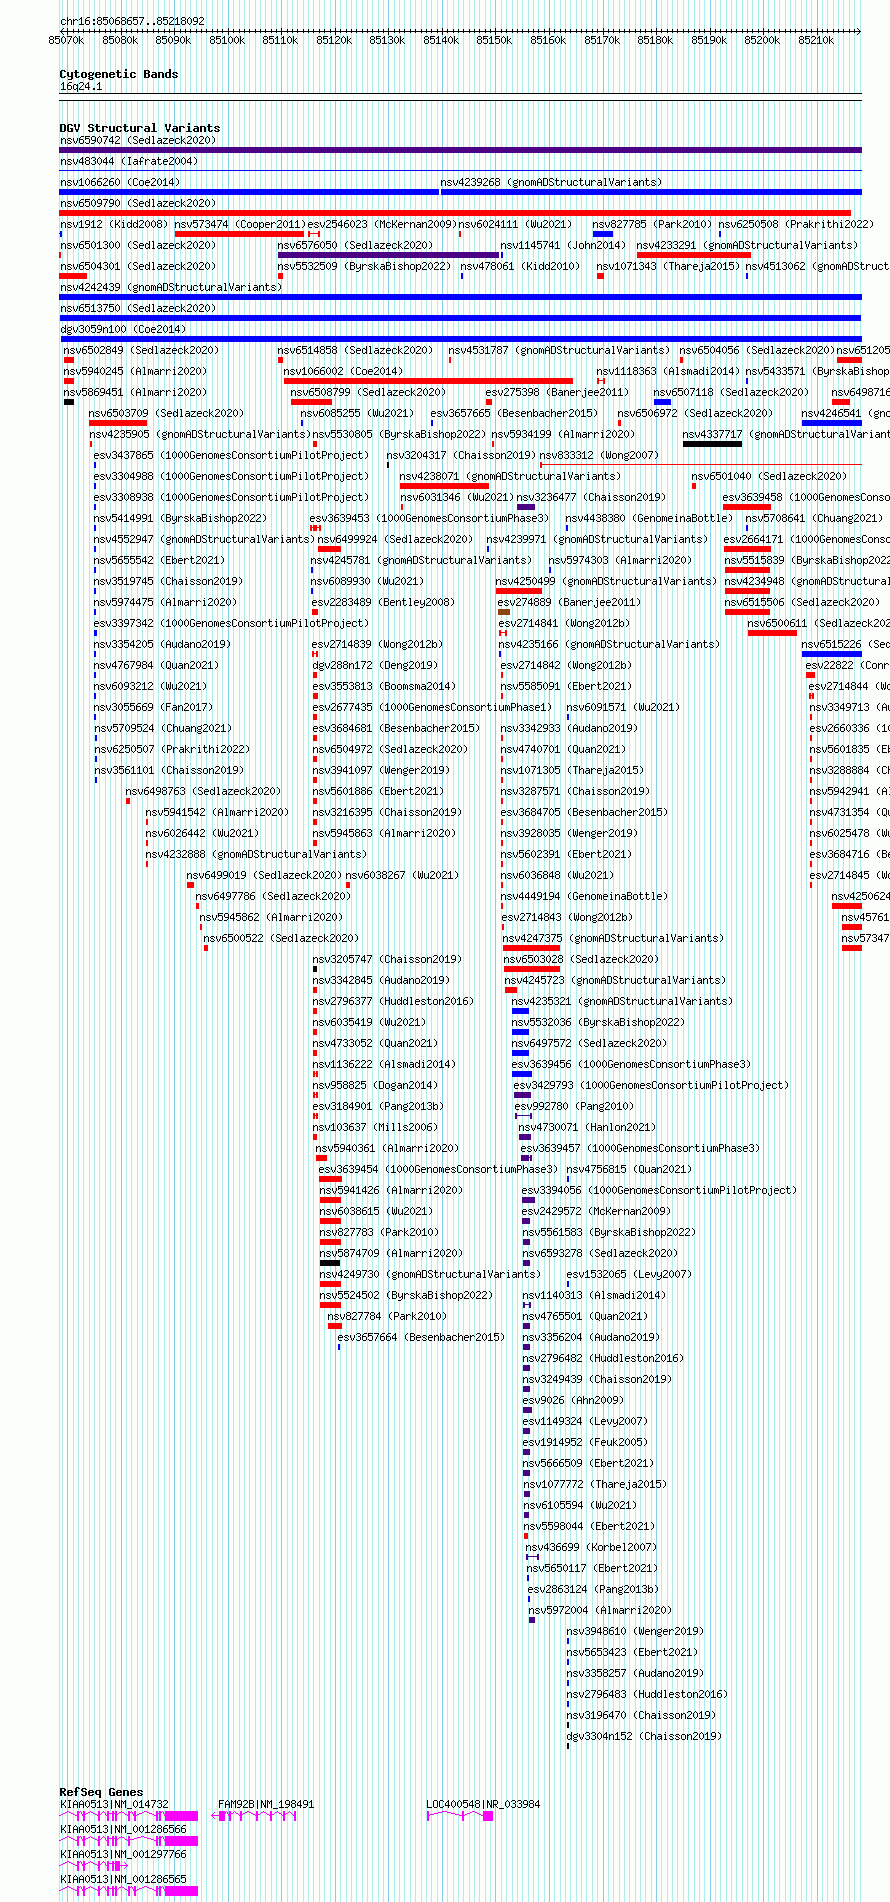
Task: Click nsv3948610 (Wenger2019) label
Action: click(635, 1632)
